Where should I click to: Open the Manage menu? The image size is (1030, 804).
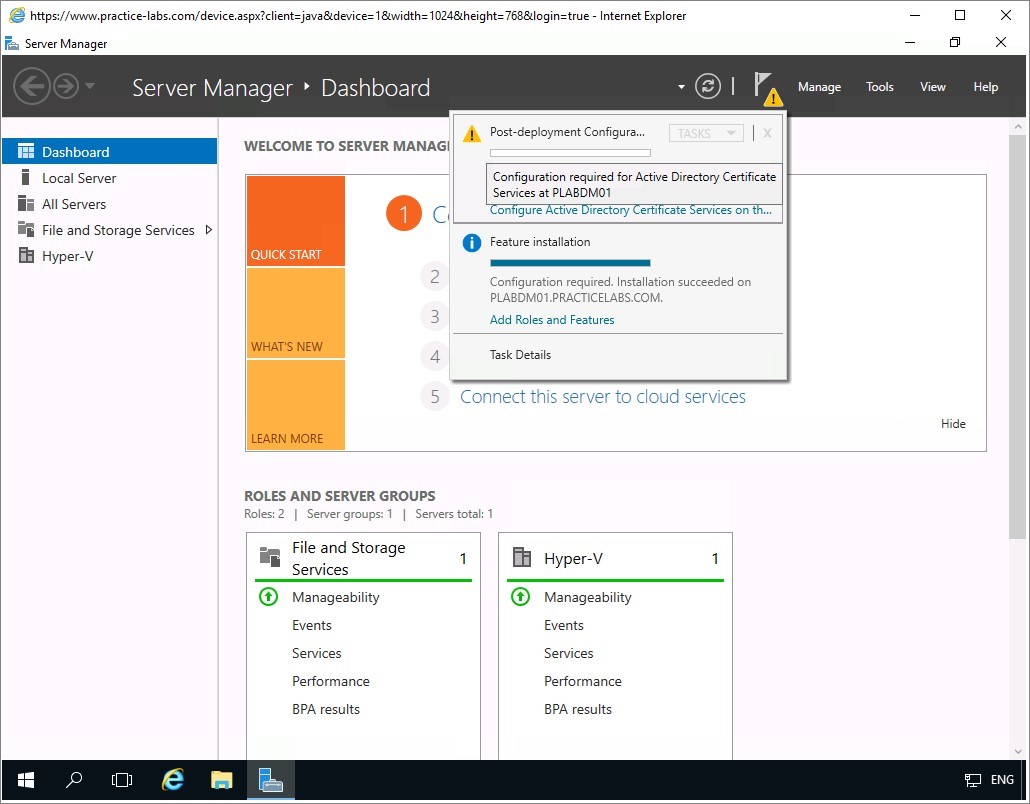point(819,87)
